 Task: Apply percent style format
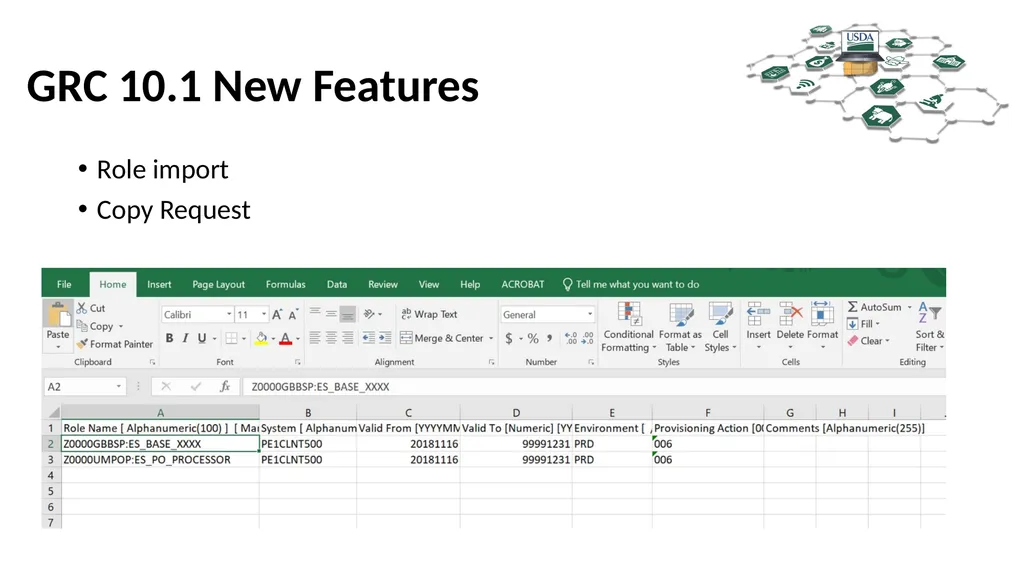(x=533, y=338)
